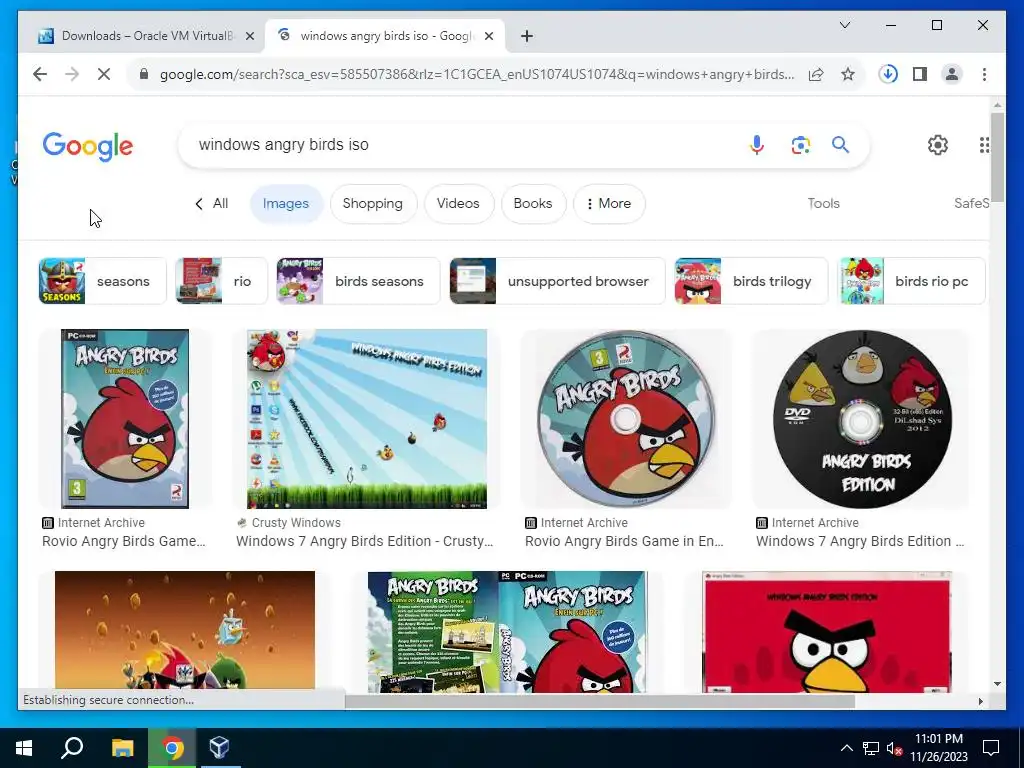Go back to the previous page
The height and width of the screenshot is (768, 1024).
coord(40,74)
